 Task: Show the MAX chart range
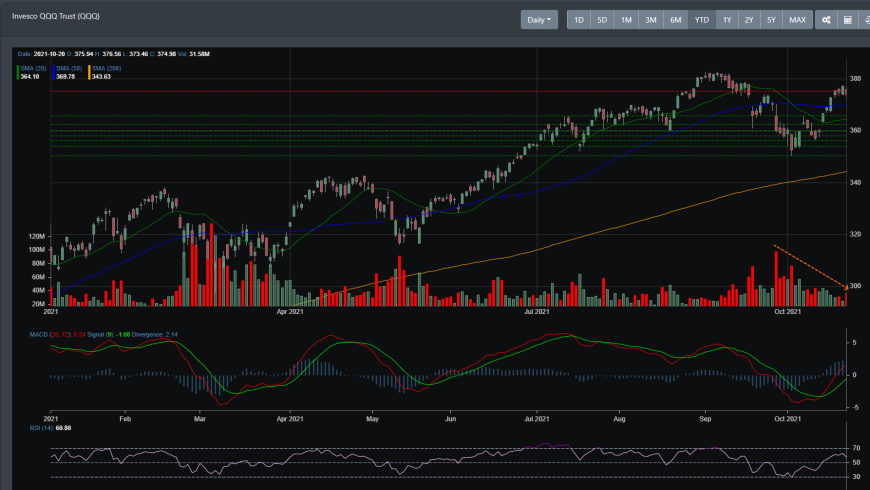(797, 20)
